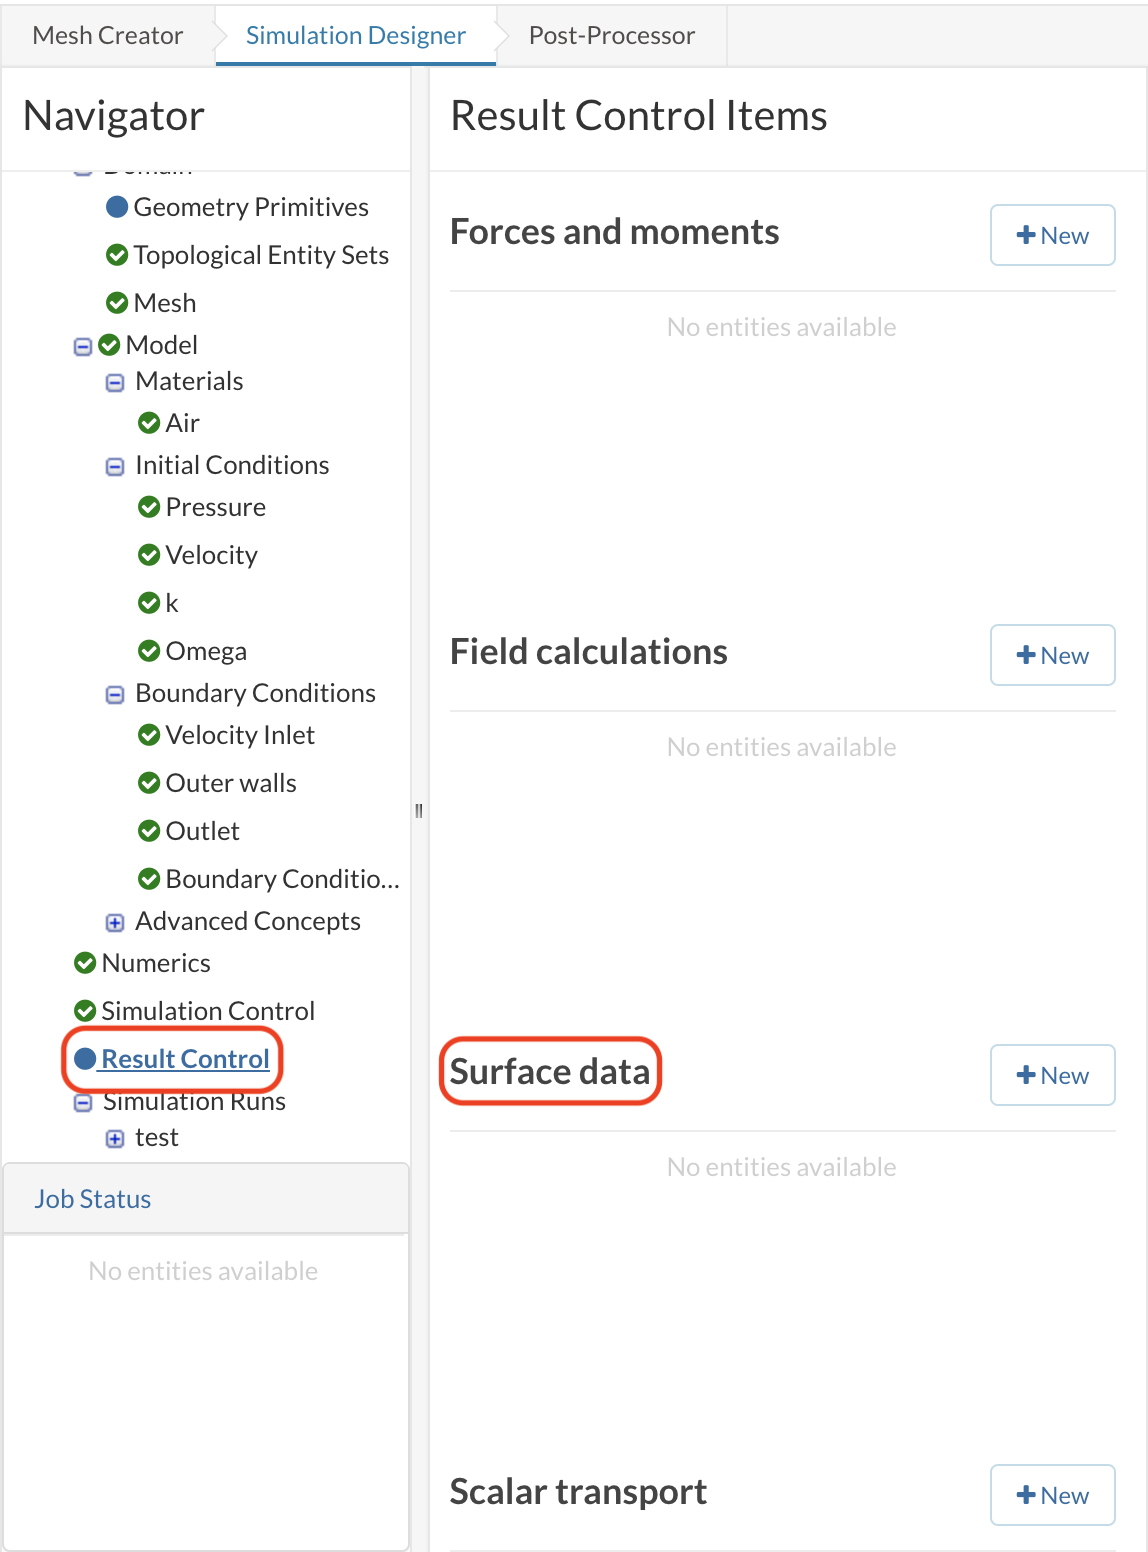Open the Result Control link

(x=186, y=1059)
